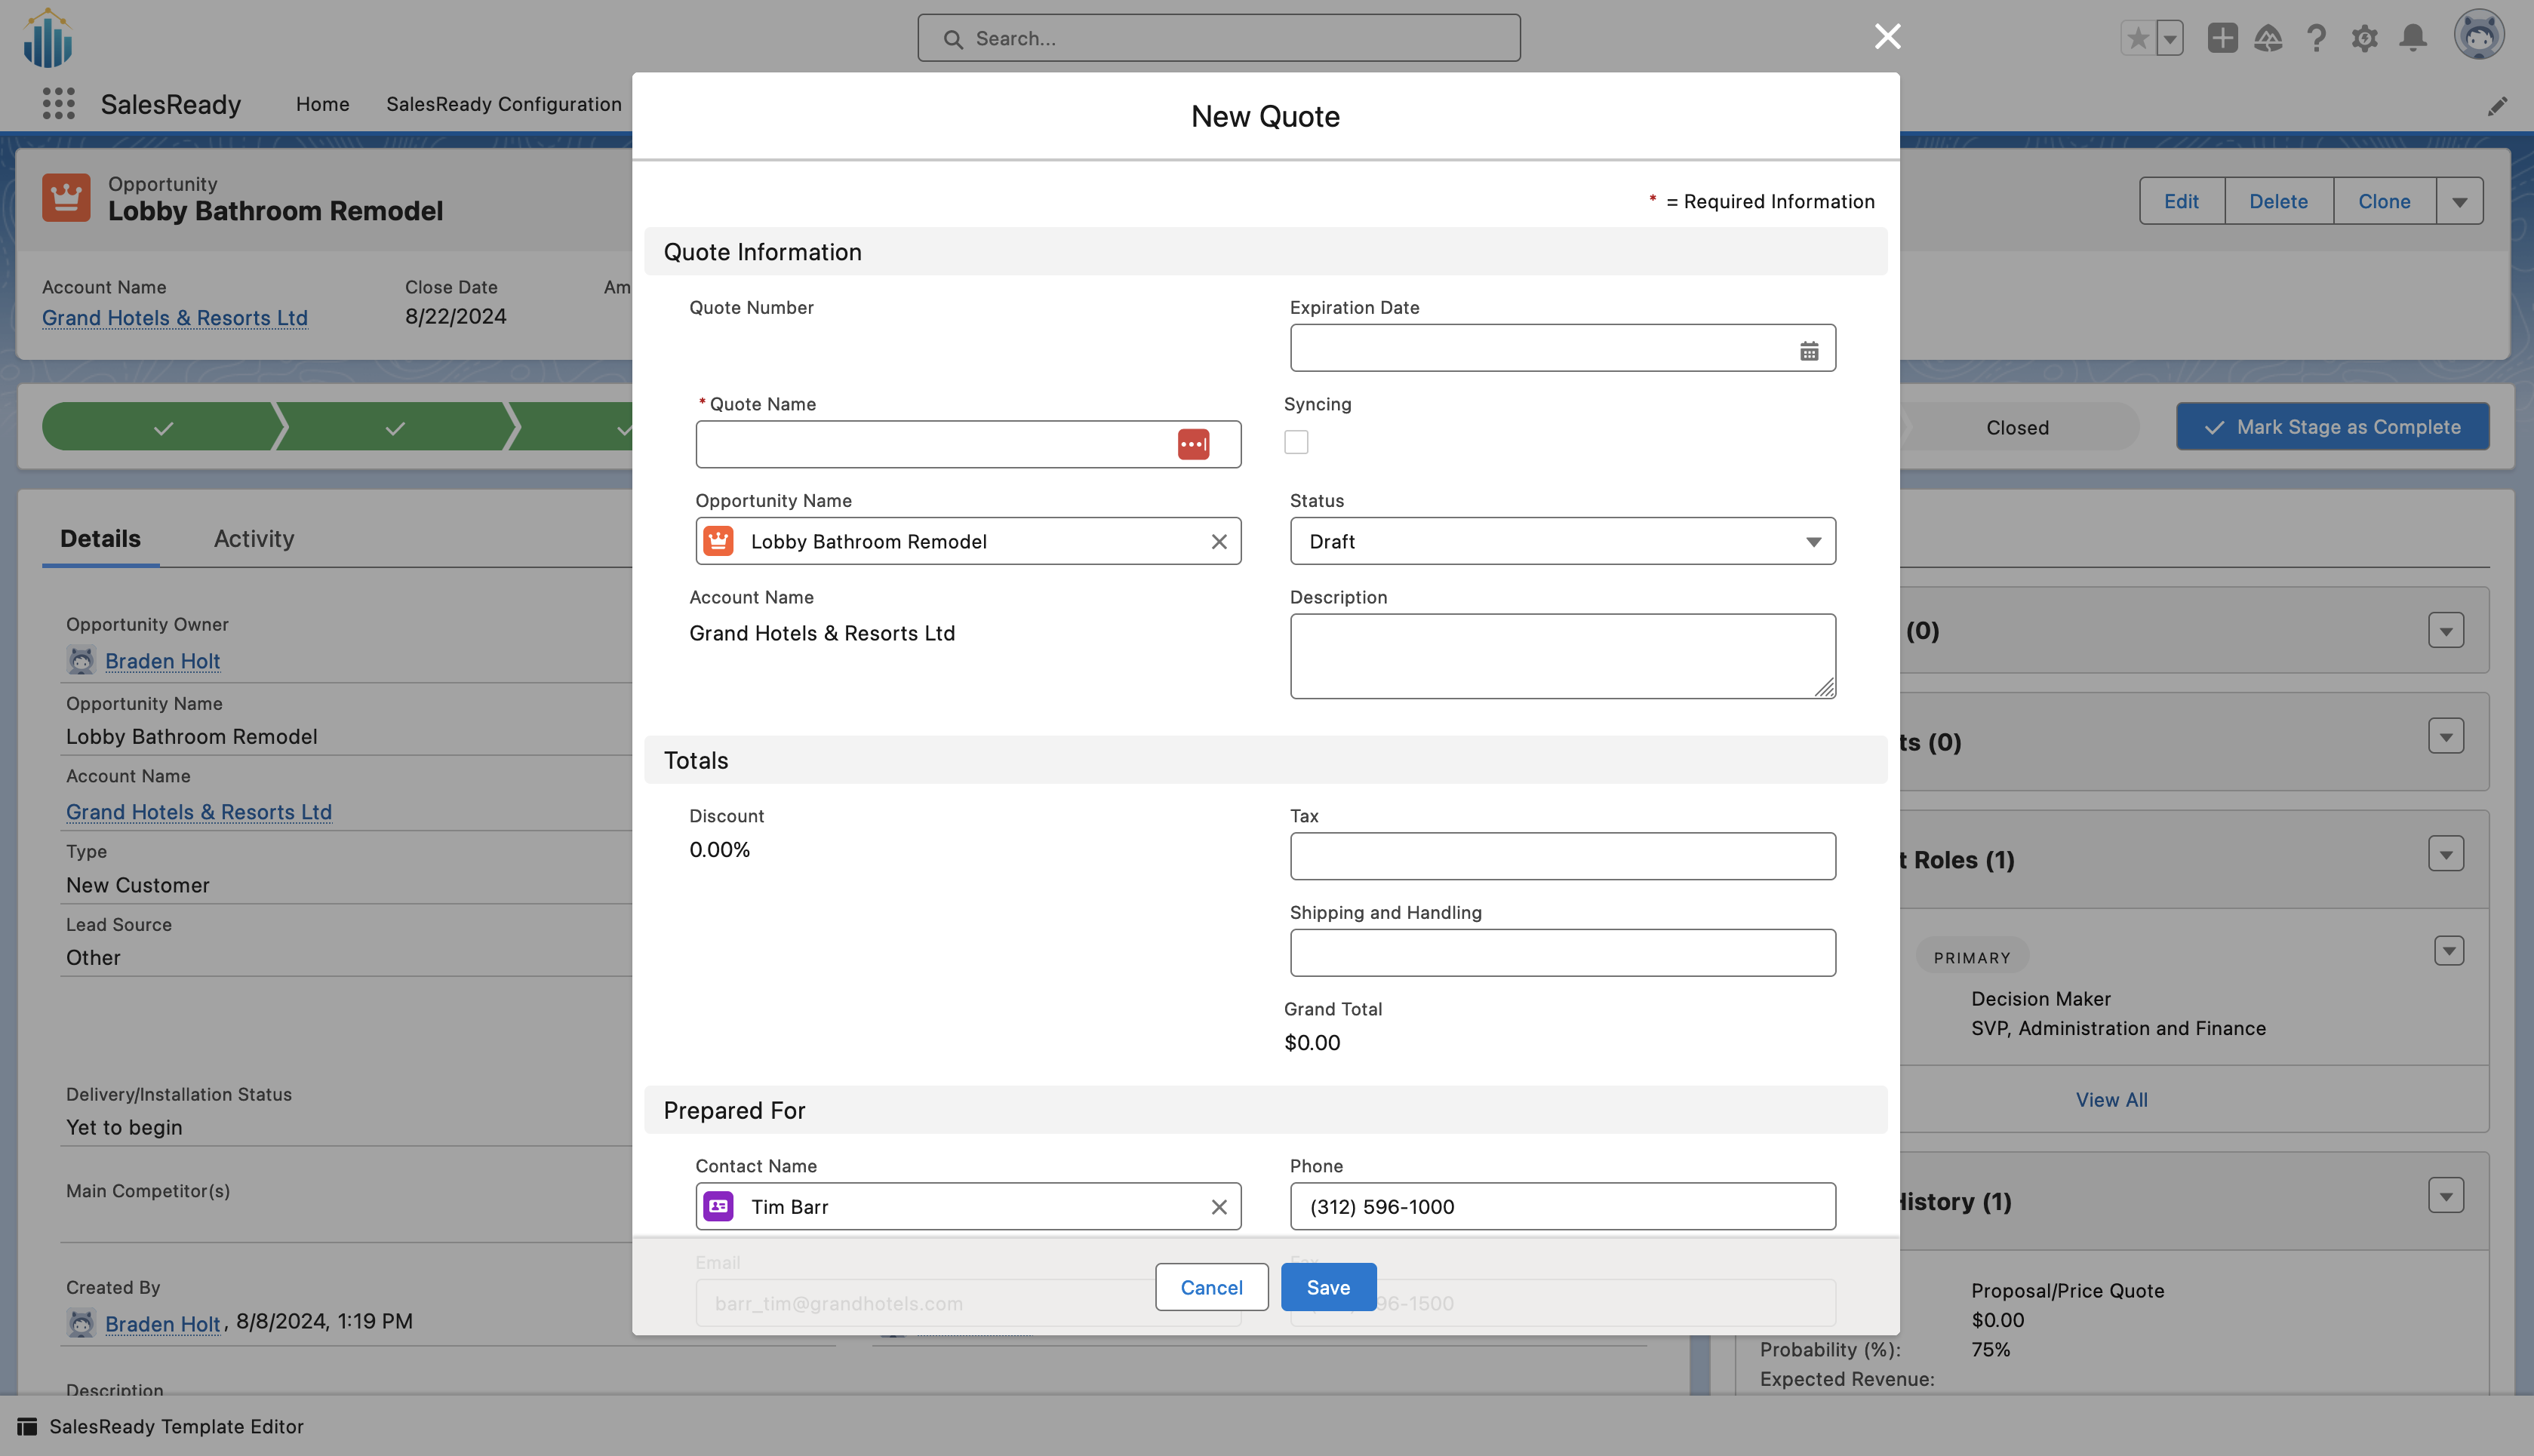Viewport: 2534px width, 1456px height.
Task: Cancel the New Quote dialog
Action: [x=1211, y=1287]
